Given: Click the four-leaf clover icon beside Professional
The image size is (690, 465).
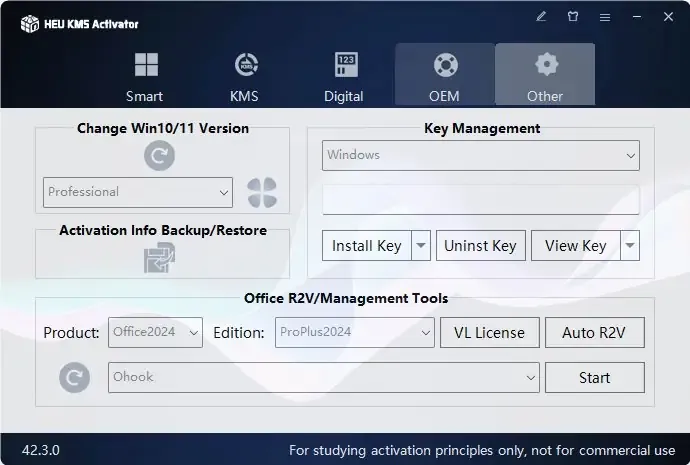Looking at the screenshot, I should coord(262,192).
